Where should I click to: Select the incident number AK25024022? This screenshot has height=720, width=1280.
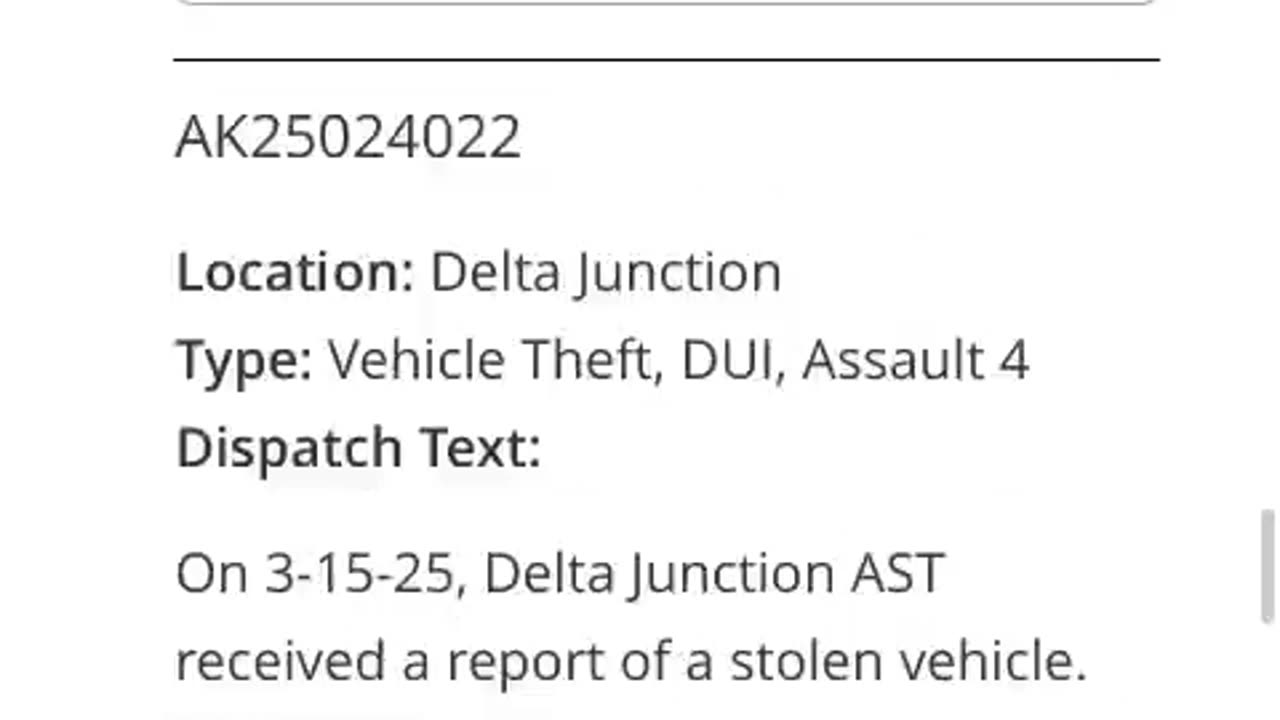coord(348,137)
